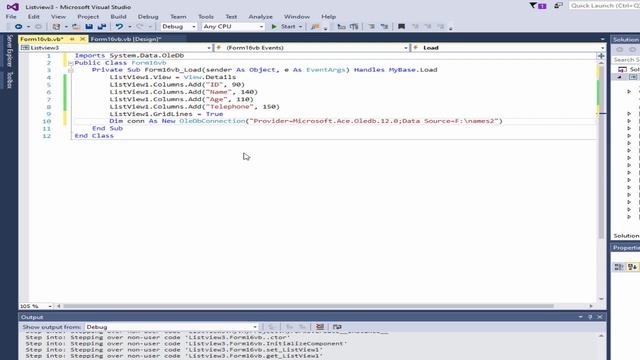The width and height of the screenshot is (640, 360).
Task: Click the Alphabetical sort icon in Properties panel
Action: [632, 267]
